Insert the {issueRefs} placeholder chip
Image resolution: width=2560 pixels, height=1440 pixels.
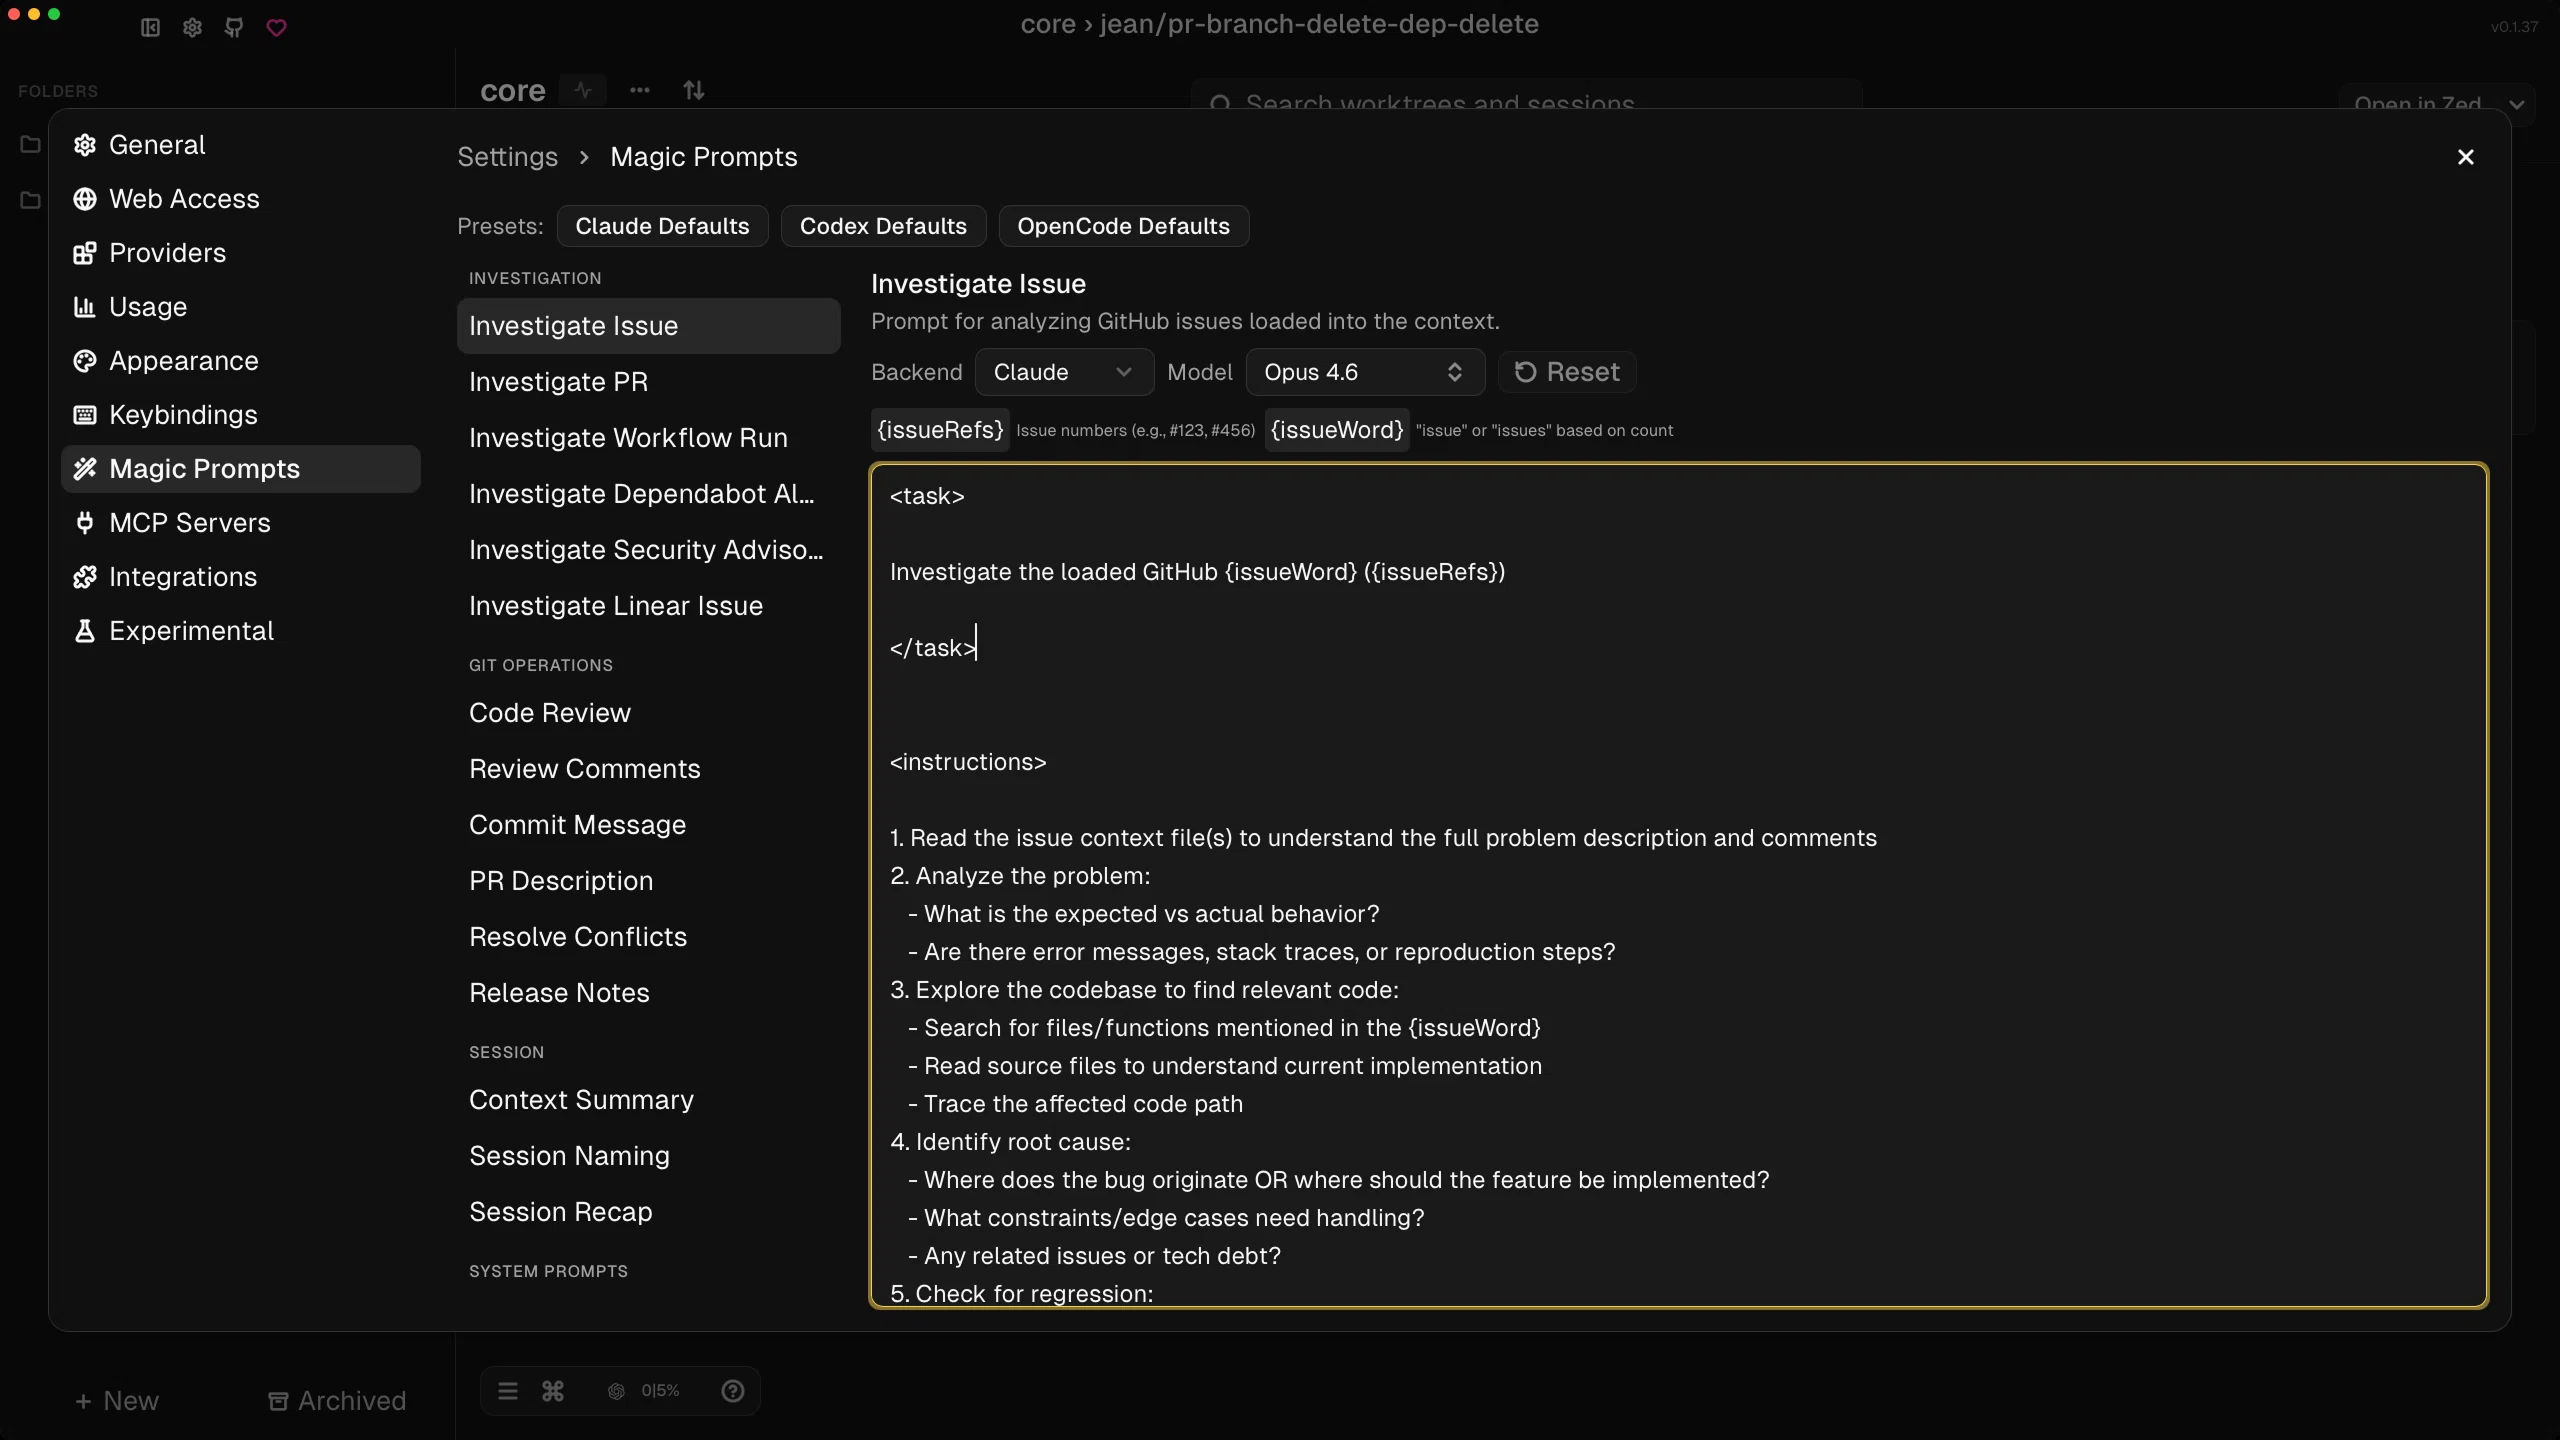pos(939,430)
